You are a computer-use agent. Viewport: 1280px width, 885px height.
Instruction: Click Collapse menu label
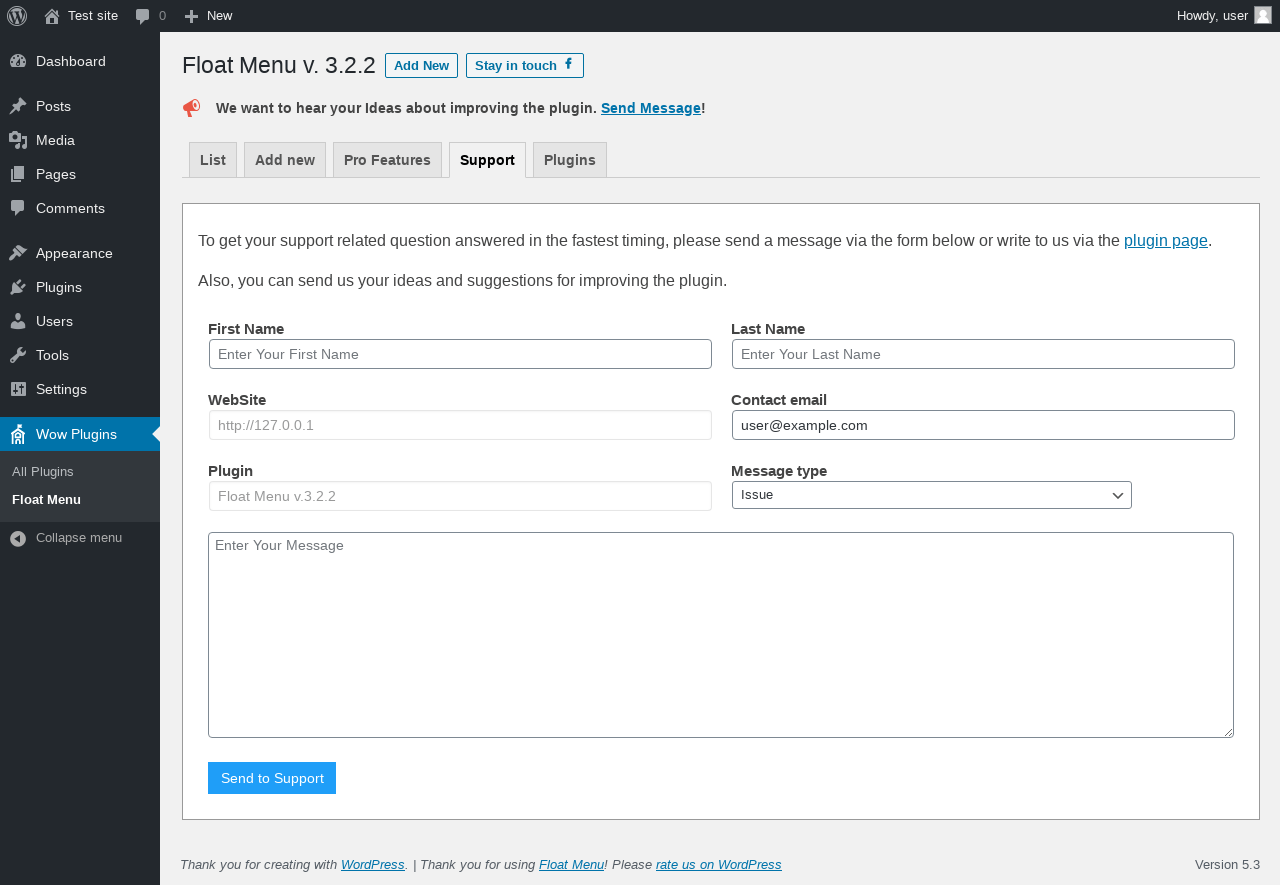point(79,538)
